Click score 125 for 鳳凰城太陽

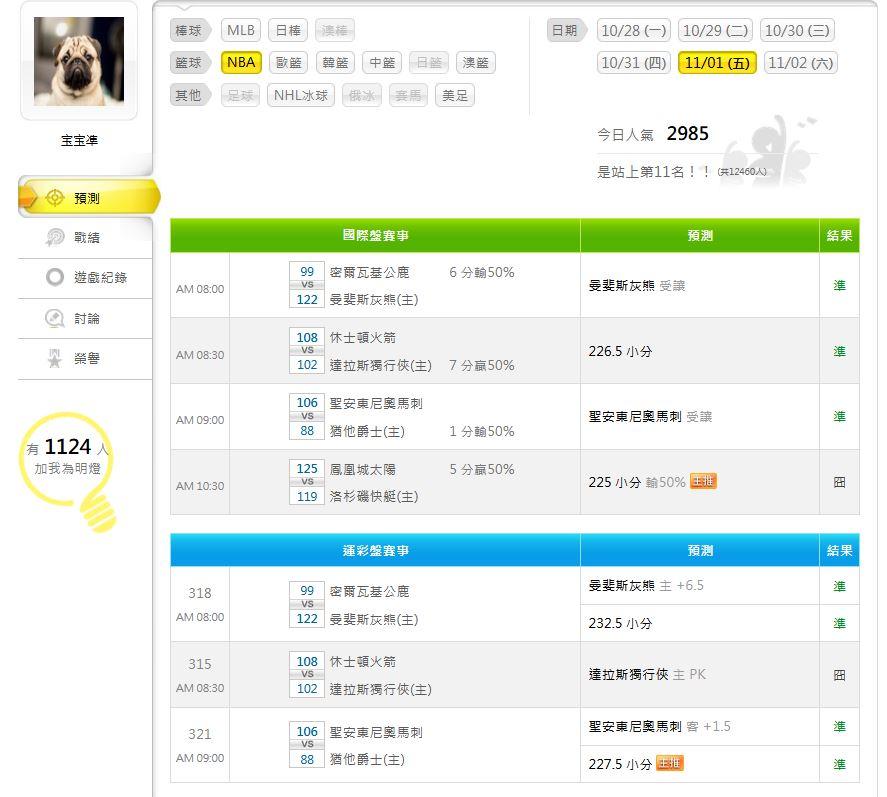coord(307,468)
